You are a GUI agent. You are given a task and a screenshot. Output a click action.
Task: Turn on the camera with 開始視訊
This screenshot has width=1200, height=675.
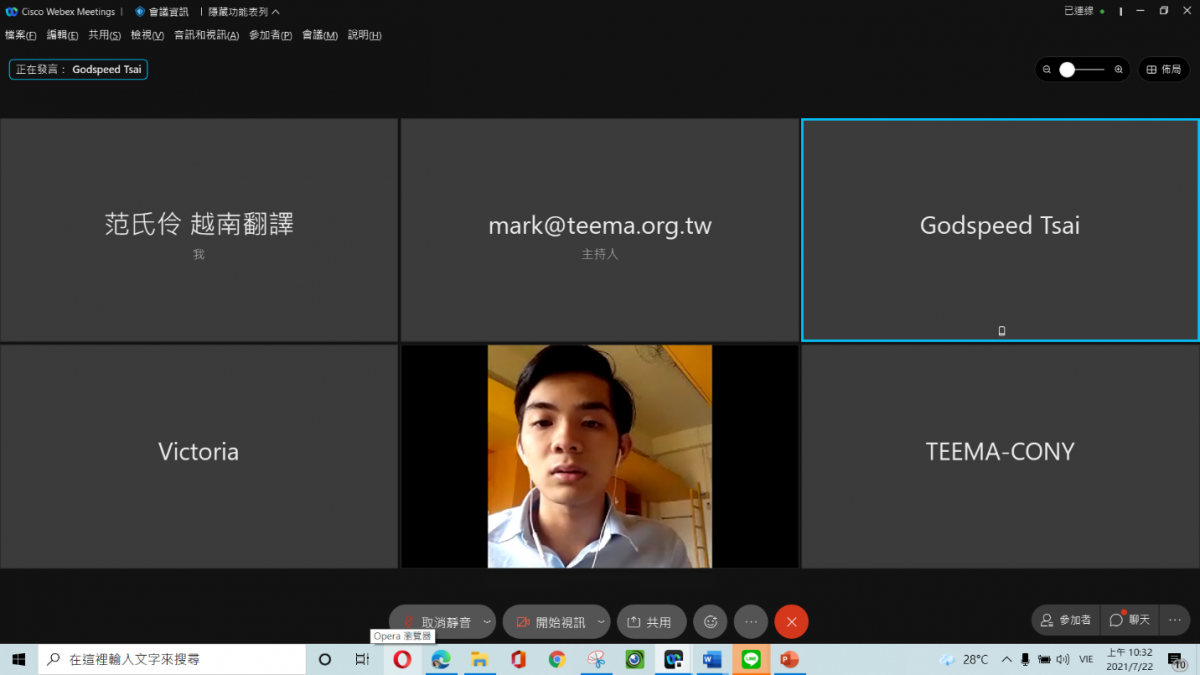coord(550,622)
